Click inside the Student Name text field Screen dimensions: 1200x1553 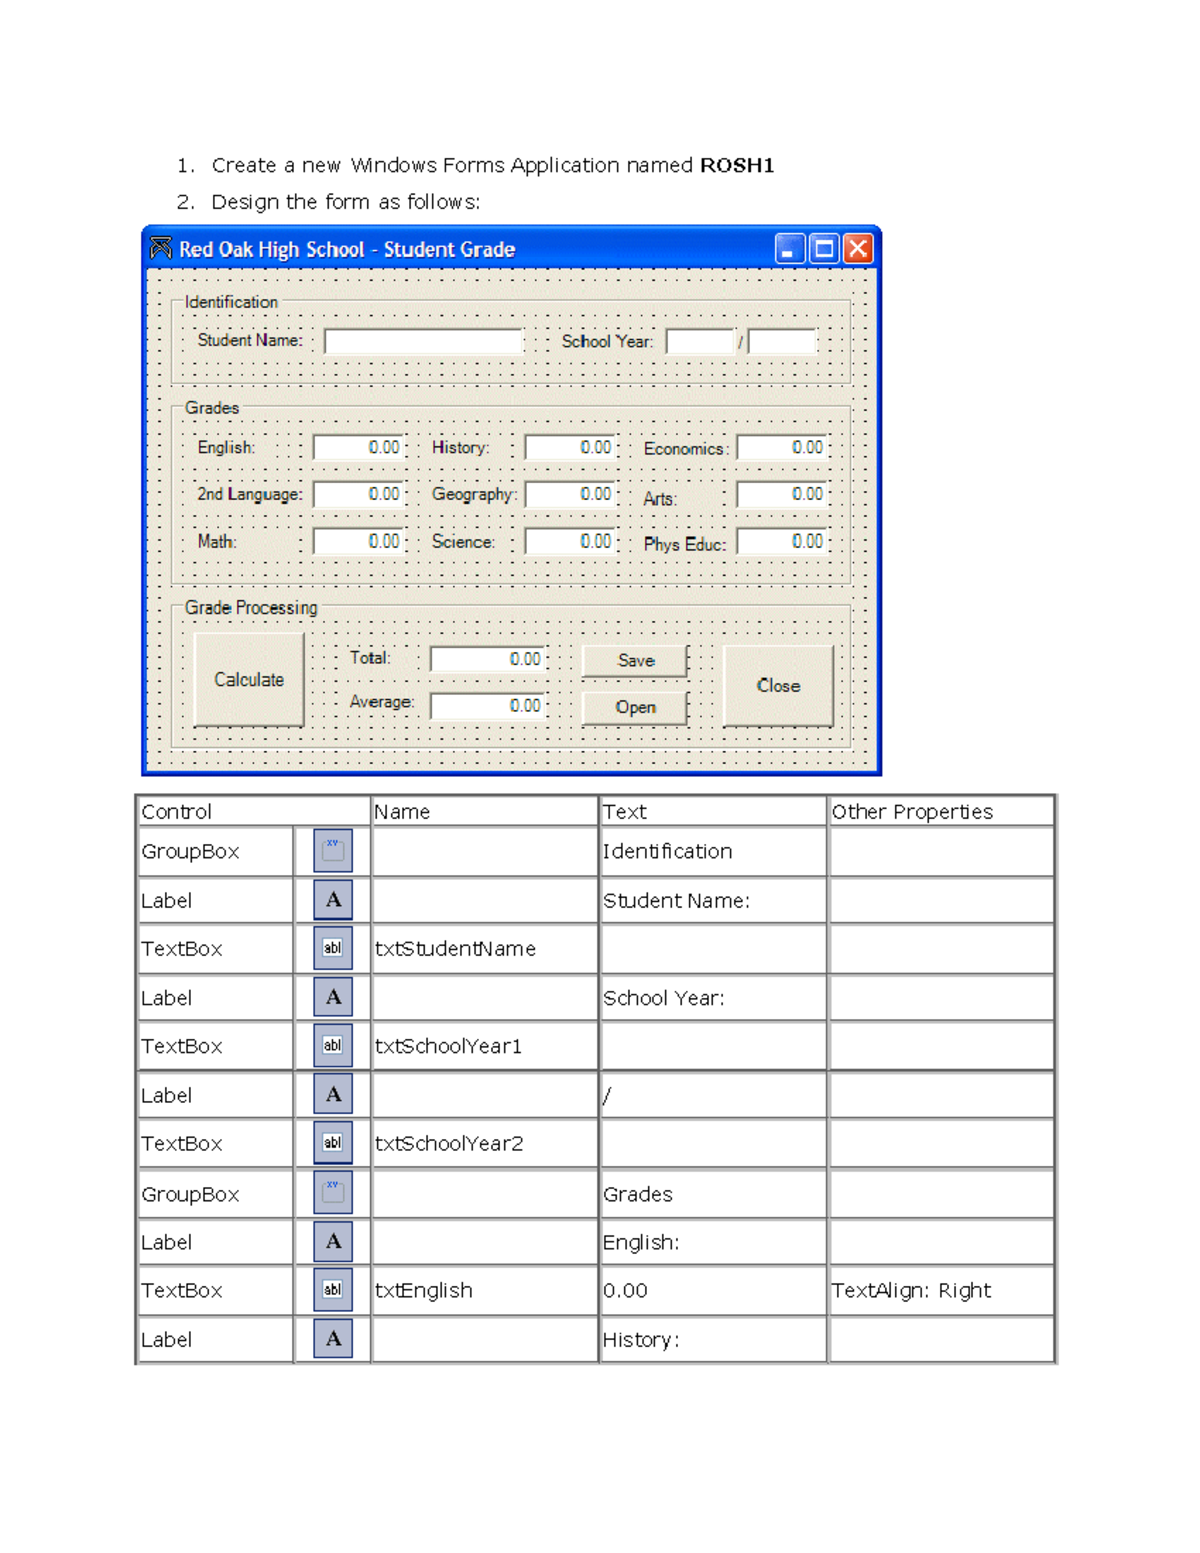pos(424,340)
